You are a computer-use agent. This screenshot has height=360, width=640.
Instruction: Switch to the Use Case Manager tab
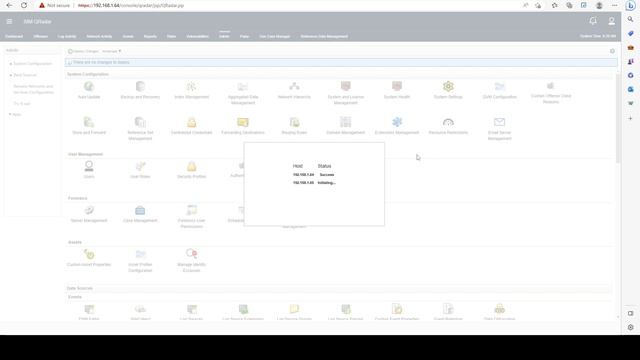coord(275,36)
